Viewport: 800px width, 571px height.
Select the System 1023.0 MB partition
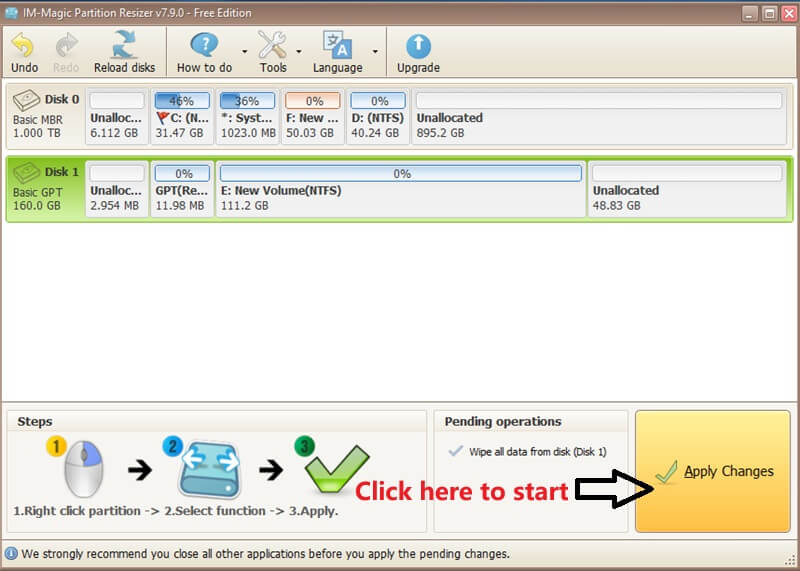click(247, 116)
